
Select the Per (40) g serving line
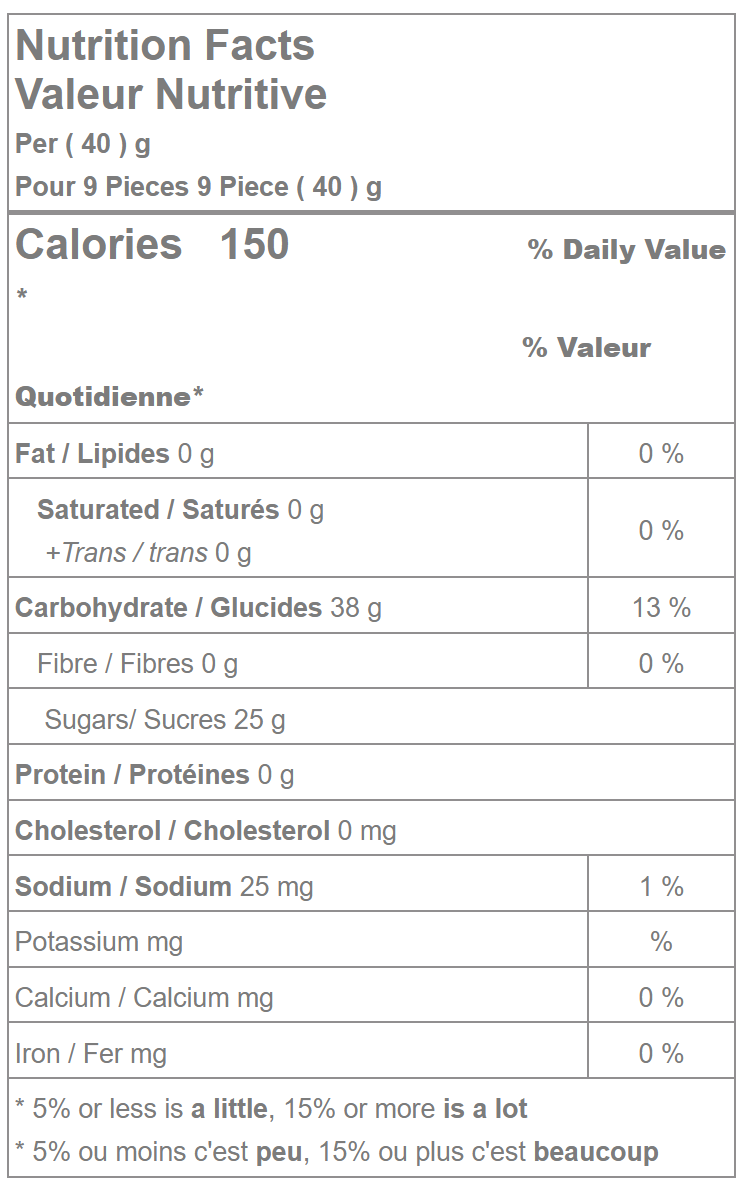(x=83, y=144)
